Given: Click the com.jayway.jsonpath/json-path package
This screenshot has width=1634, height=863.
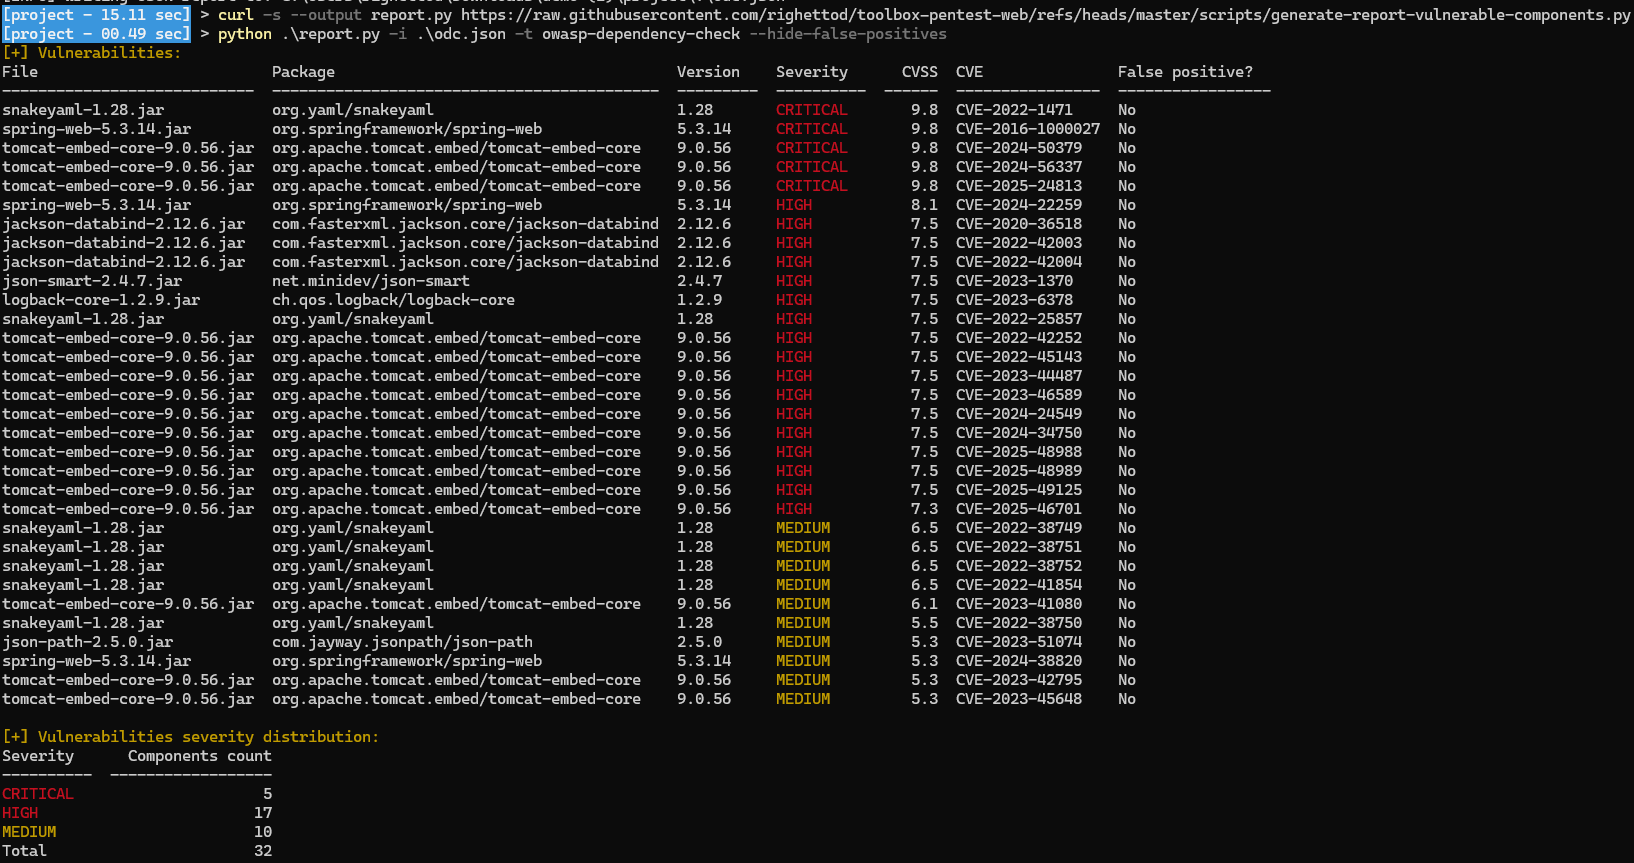Looking at the screenshot, I should click(x=402, y=642).
